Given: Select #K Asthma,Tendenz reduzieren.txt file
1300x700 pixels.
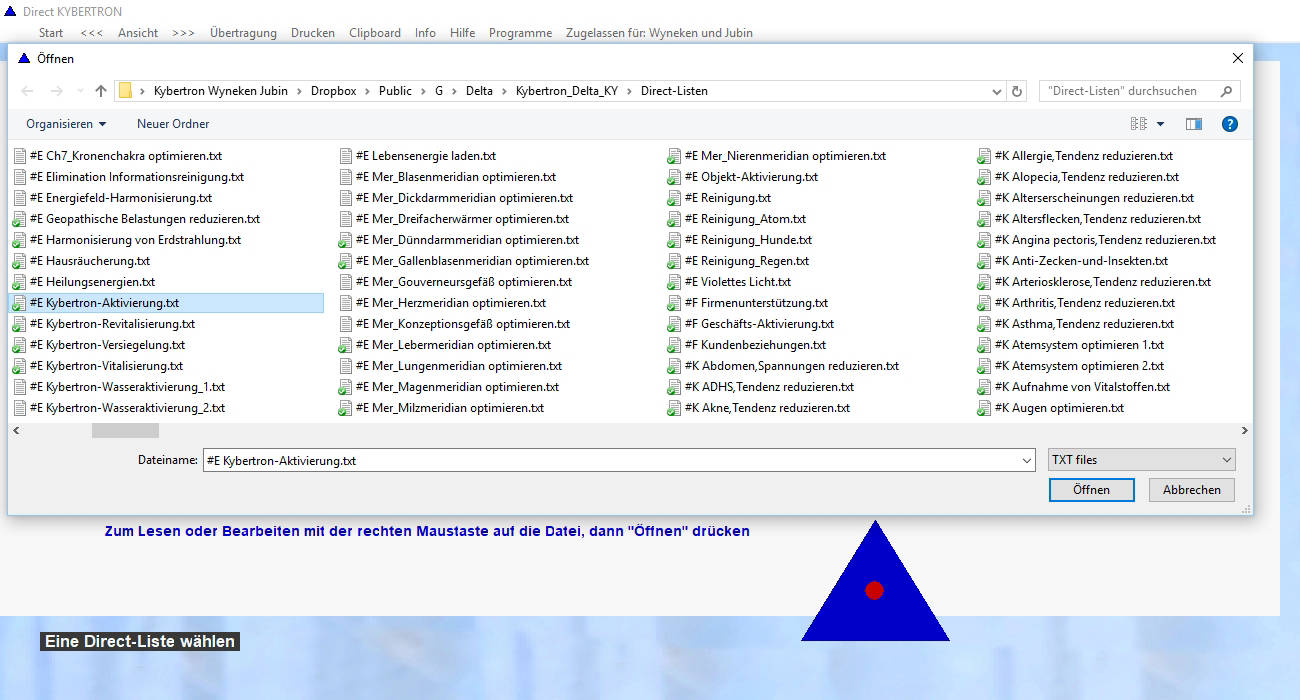Looking at the screenshot, I should 1083,324.
